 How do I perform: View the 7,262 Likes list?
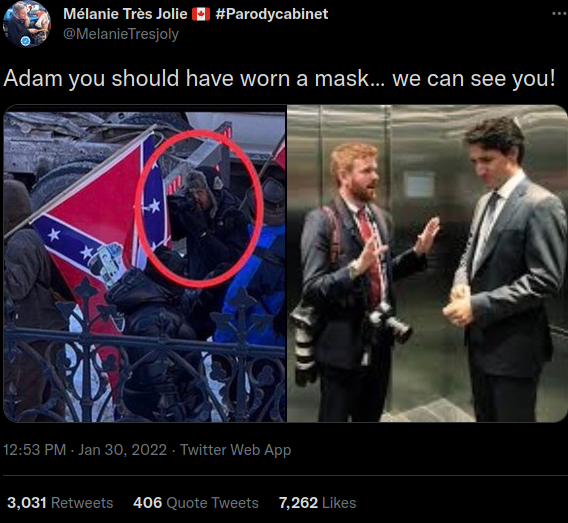[x=317, y=503]
